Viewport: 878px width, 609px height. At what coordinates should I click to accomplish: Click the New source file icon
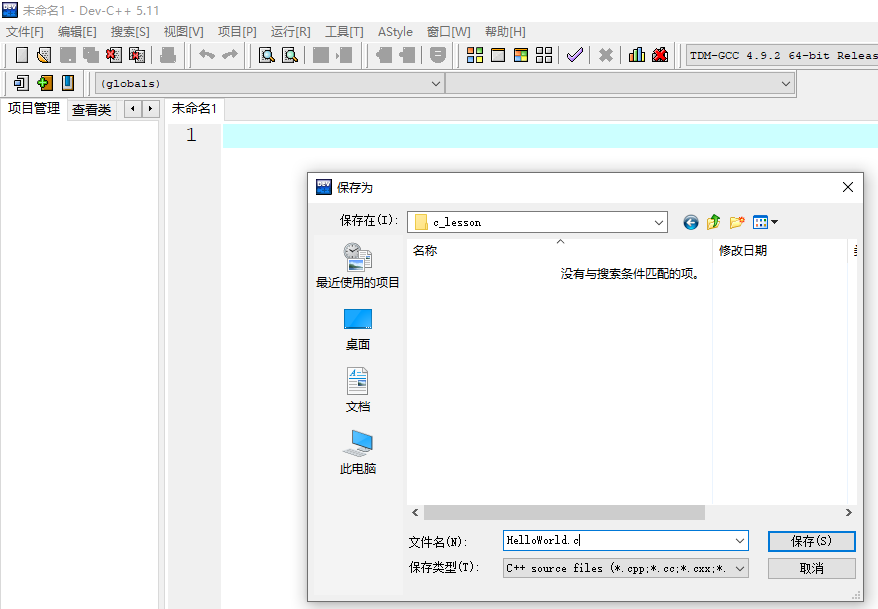tap(21, 55)
